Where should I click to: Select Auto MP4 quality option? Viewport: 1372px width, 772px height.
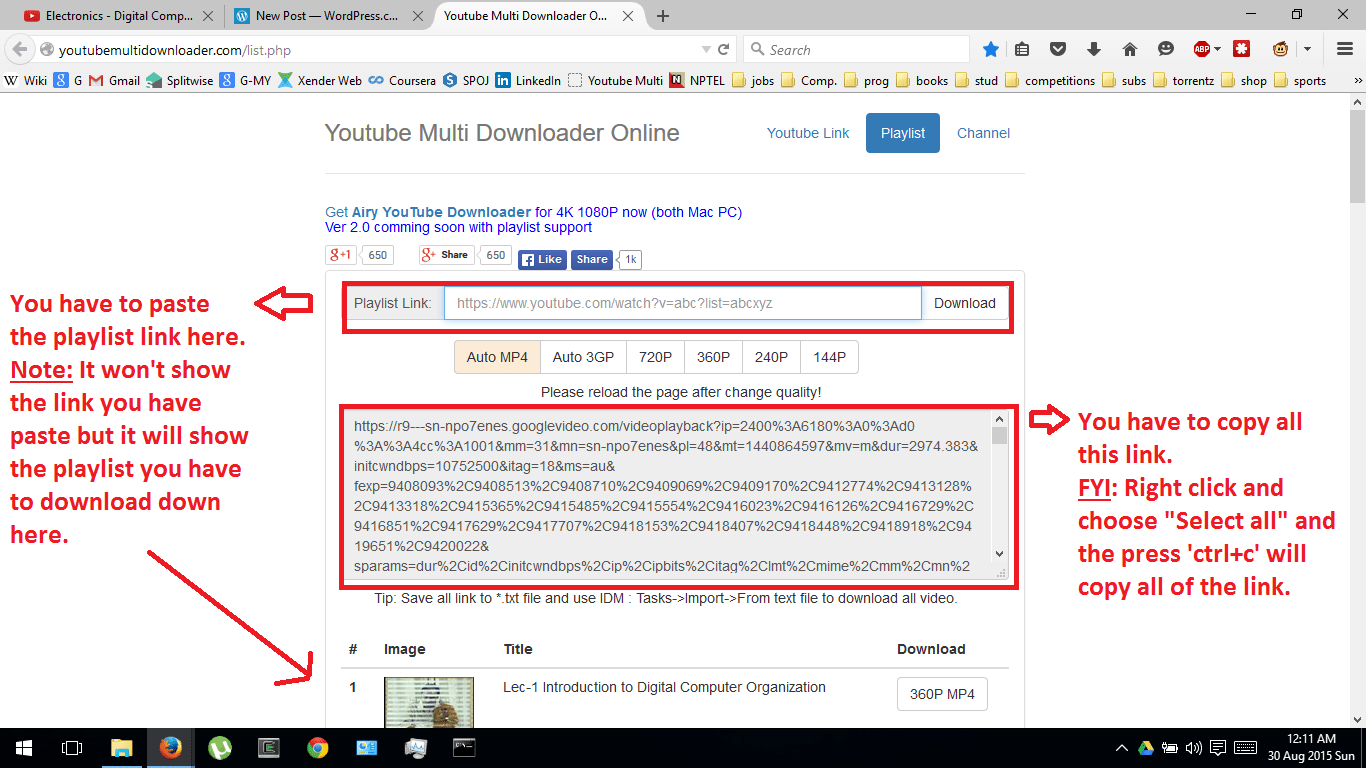(x=497, y=357)
